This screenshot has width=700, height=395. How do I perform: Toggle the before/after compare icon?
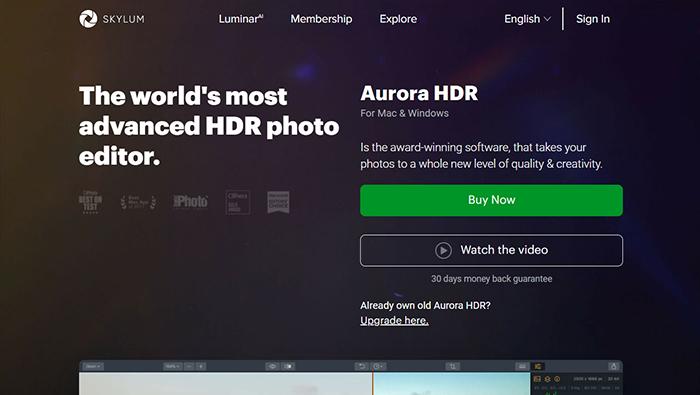pos(289,366)
